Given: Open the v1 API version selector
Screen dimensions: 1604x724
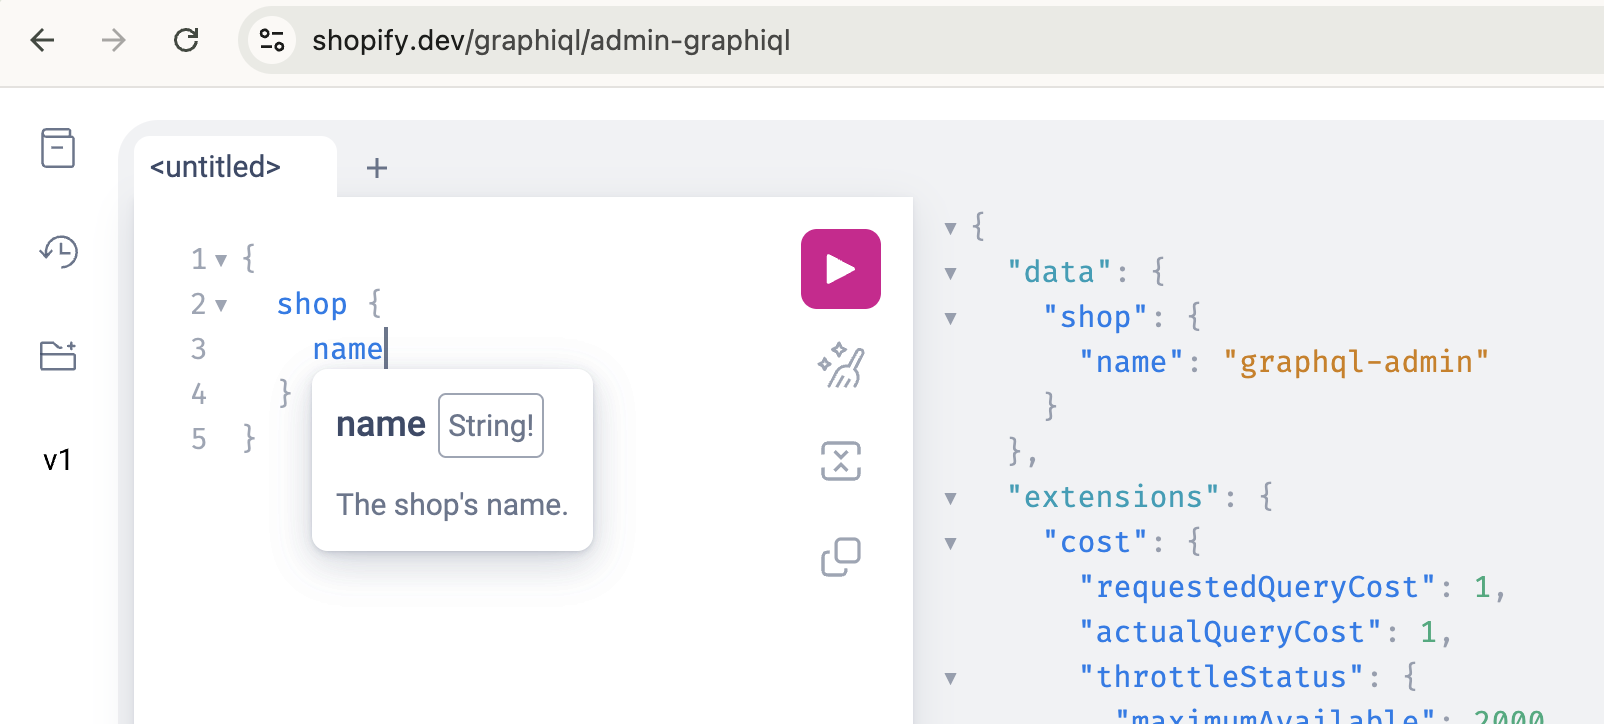Looking at the screenshot, I should pos(57,460).
